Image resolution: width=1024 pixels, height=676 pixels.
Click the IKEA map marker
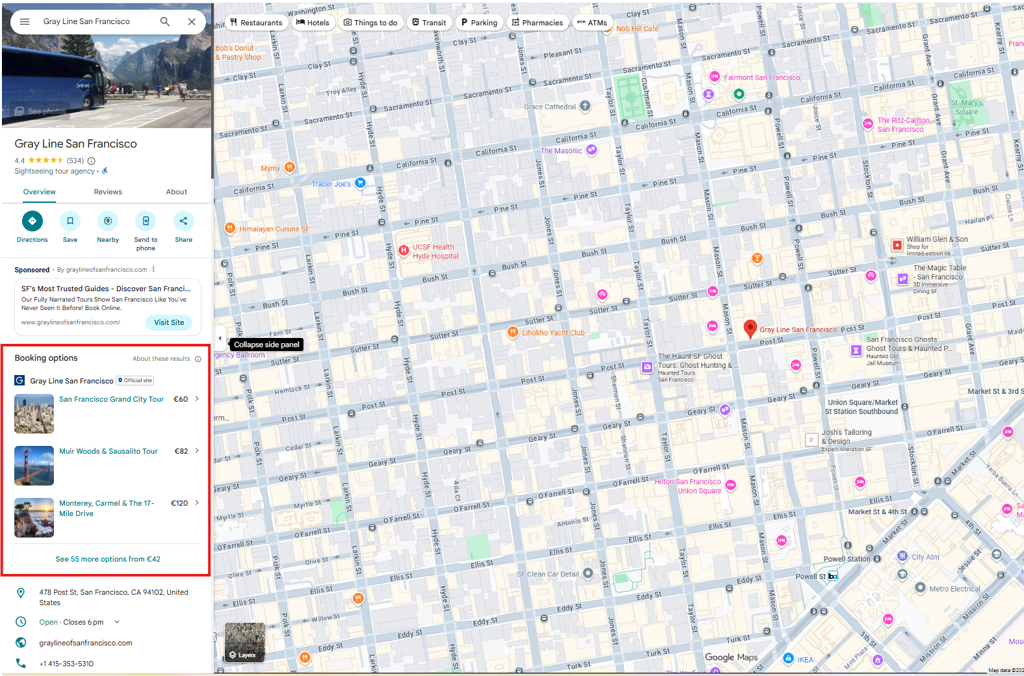[788, 658]
